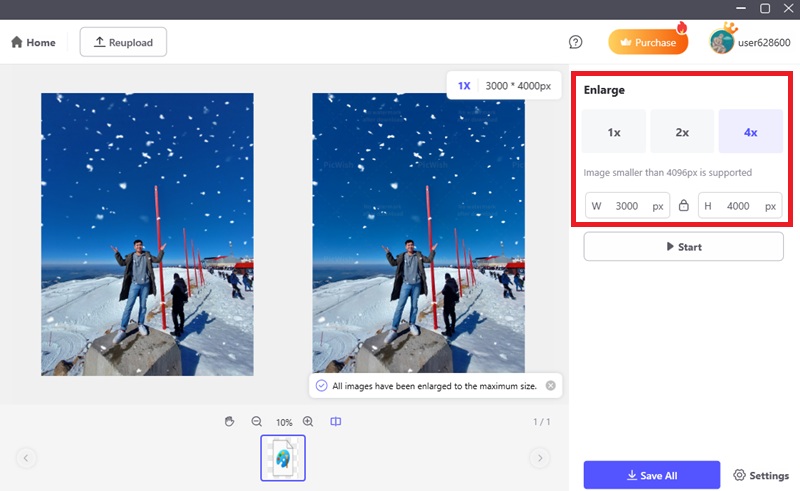
Task: Select the image thumbnail in the filmstrip
Action: click(x=283, y=458)
